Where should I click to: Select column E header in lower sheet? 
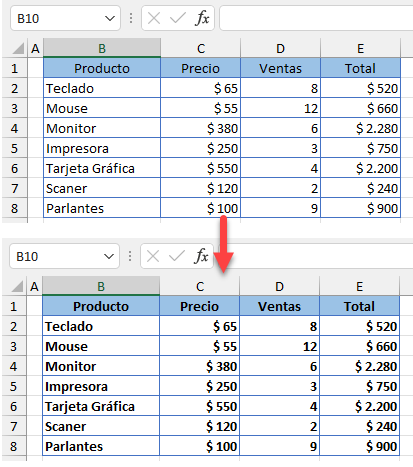(x=360, y=287)
